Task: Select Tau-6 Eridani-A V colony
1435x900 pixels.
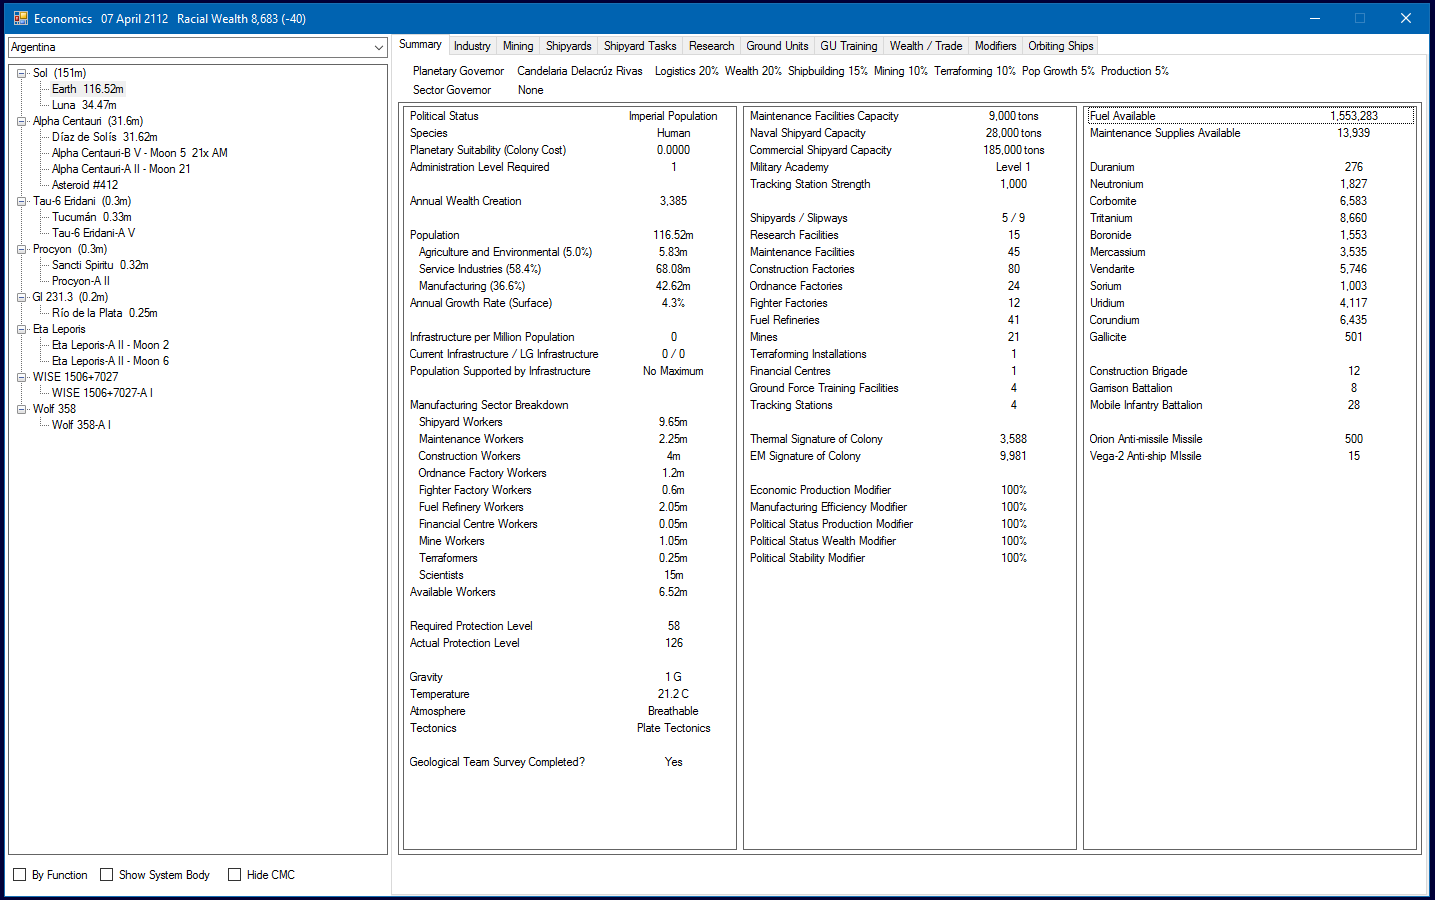Action: (93, 233)
